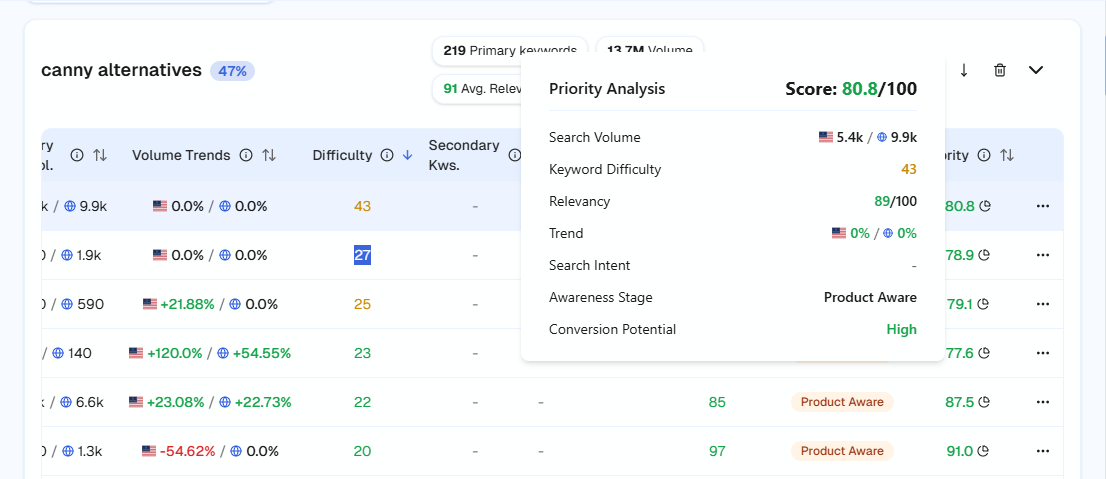Click the 91 Avg. Relevancy pill

[x=477, y=89]
